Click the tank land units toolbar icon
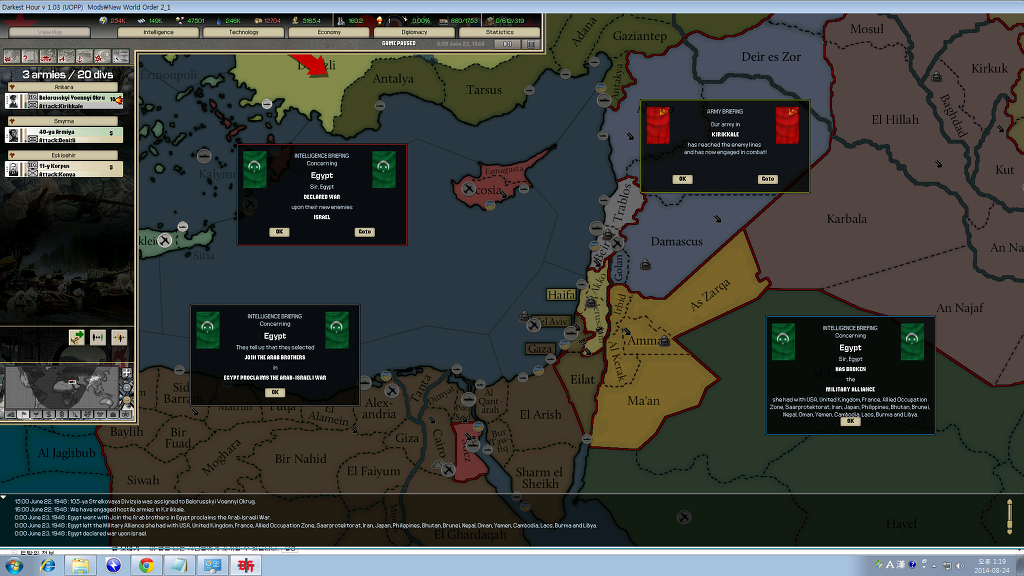 tap(48, 57)
